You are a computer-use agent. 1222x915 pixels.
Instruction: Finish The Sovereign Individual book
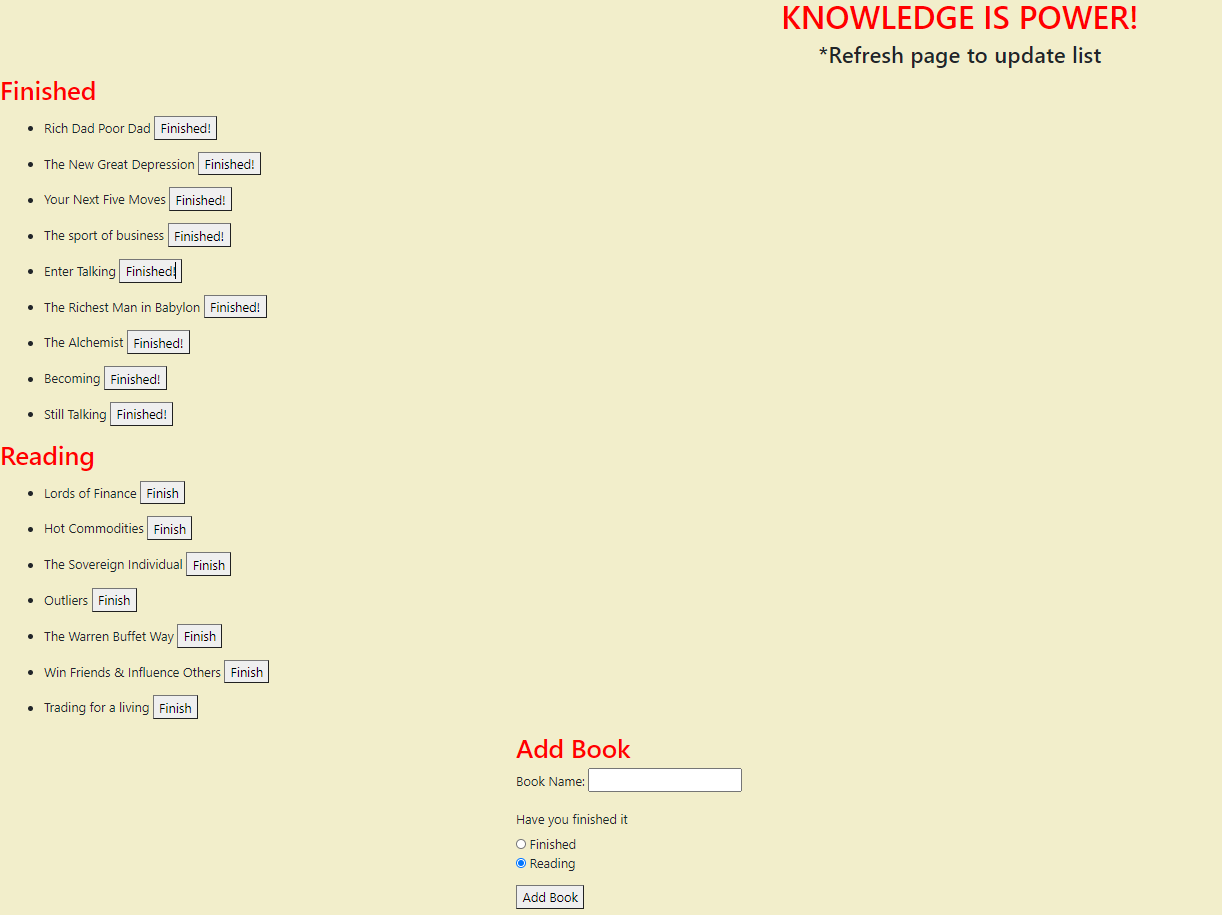pos(208,565)
